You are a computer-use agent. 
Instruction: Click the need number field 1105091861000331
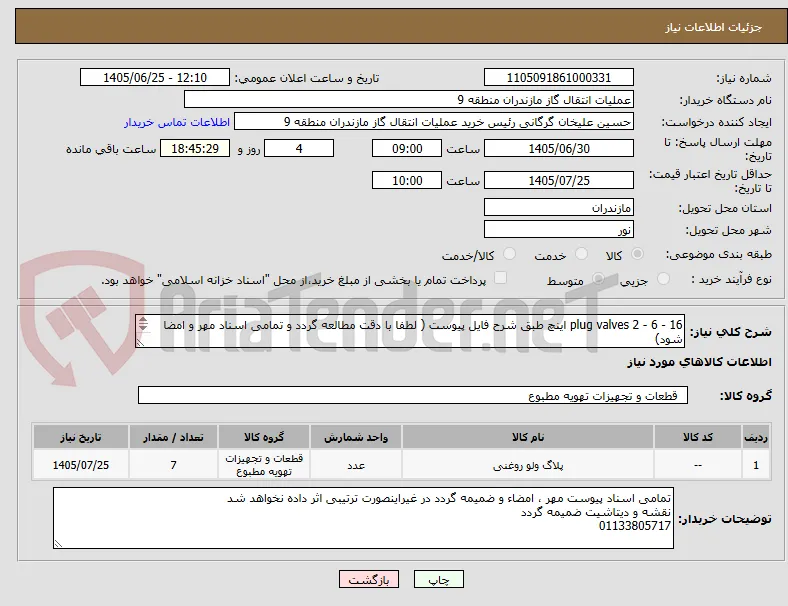[x=558, y=77]
